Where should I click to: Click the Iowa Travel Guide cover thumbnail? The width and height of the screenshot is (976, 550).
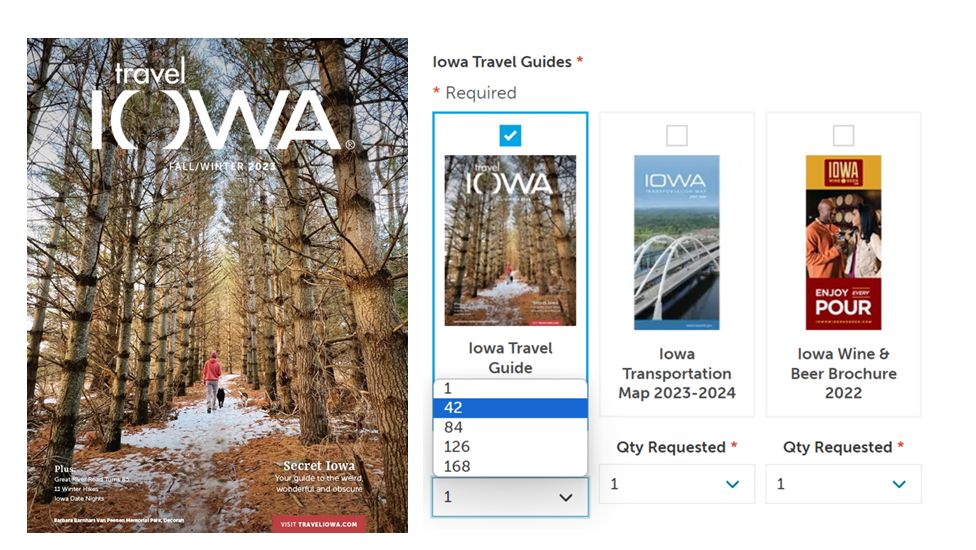pyautogui.click(x=510, y=240)
